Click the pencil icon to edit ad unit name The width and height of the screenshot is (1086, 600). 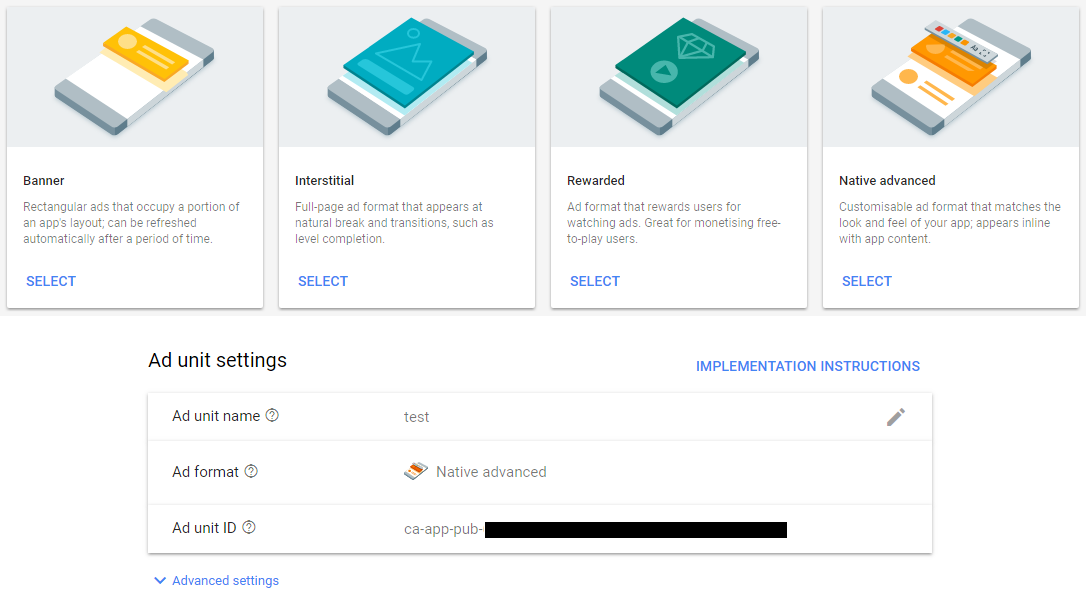[896, 417]
